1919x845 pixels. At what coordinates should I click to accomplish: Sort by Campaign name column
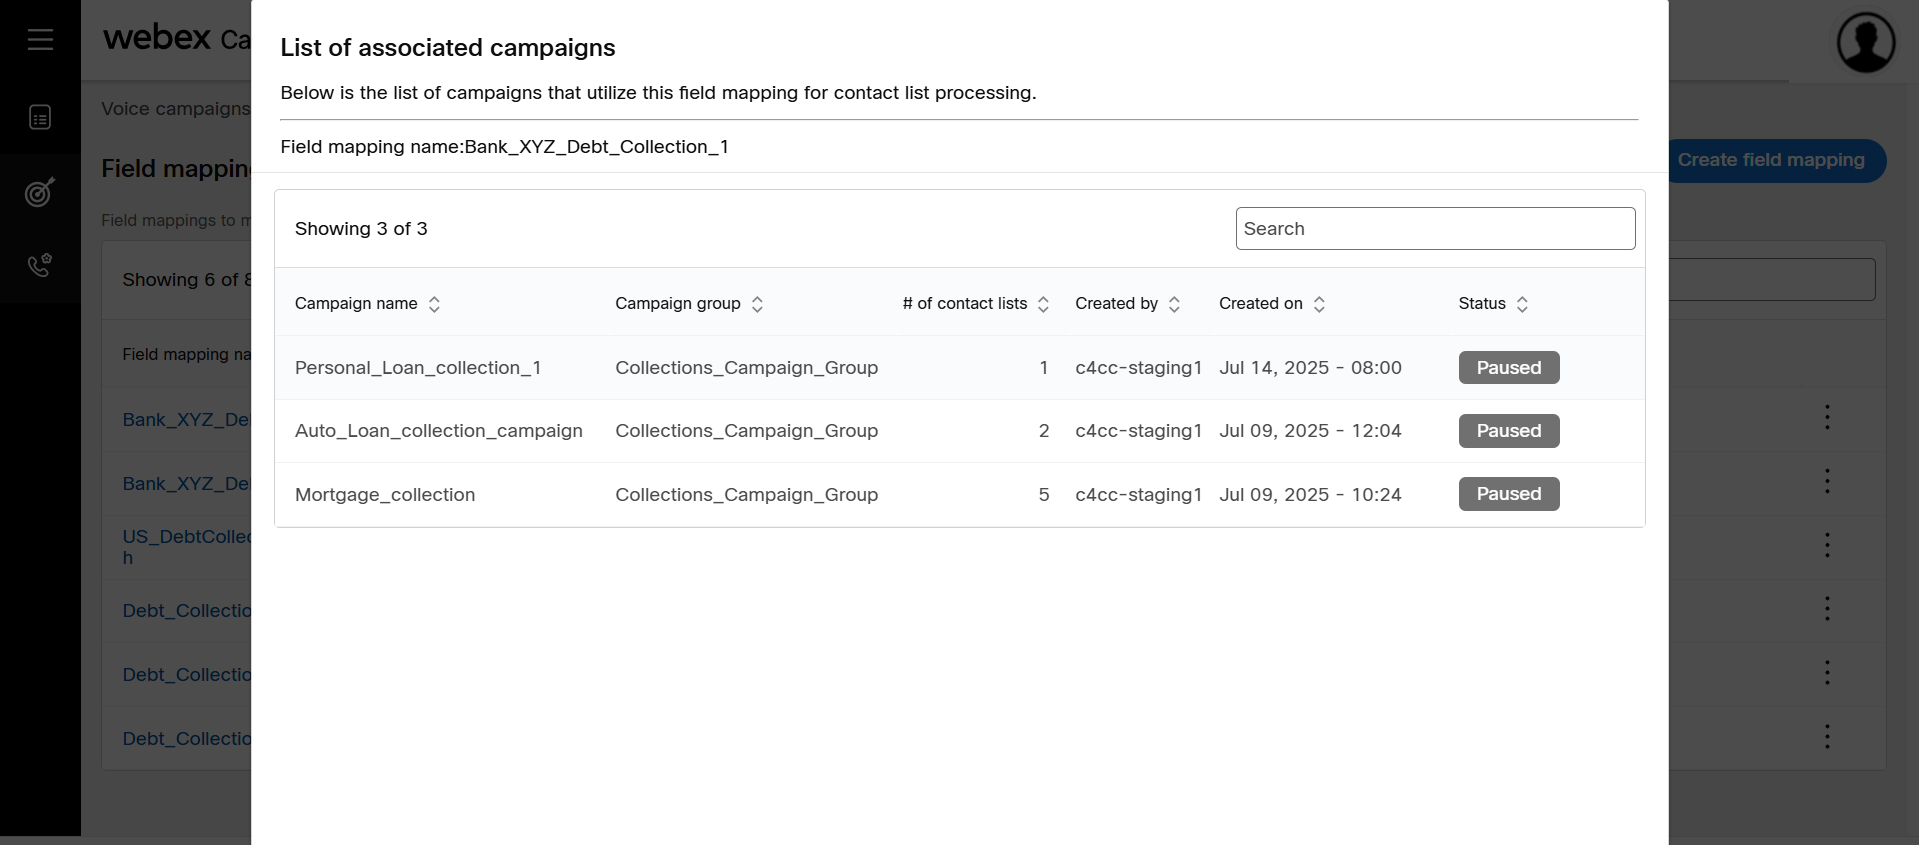point(434,304)
